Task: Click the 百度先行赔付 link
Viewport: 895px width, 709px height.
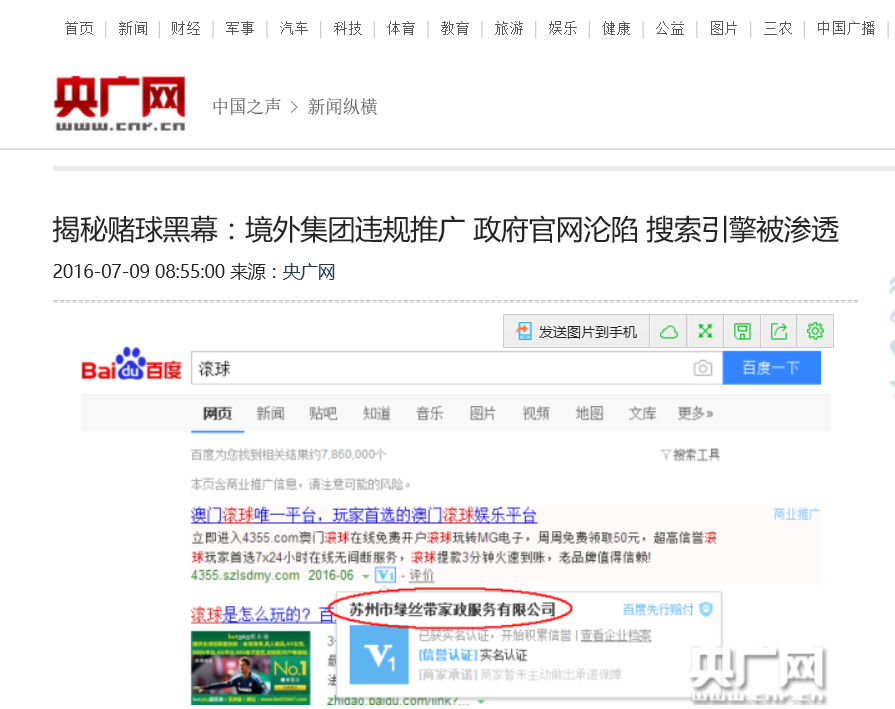Action: [658, 610]
